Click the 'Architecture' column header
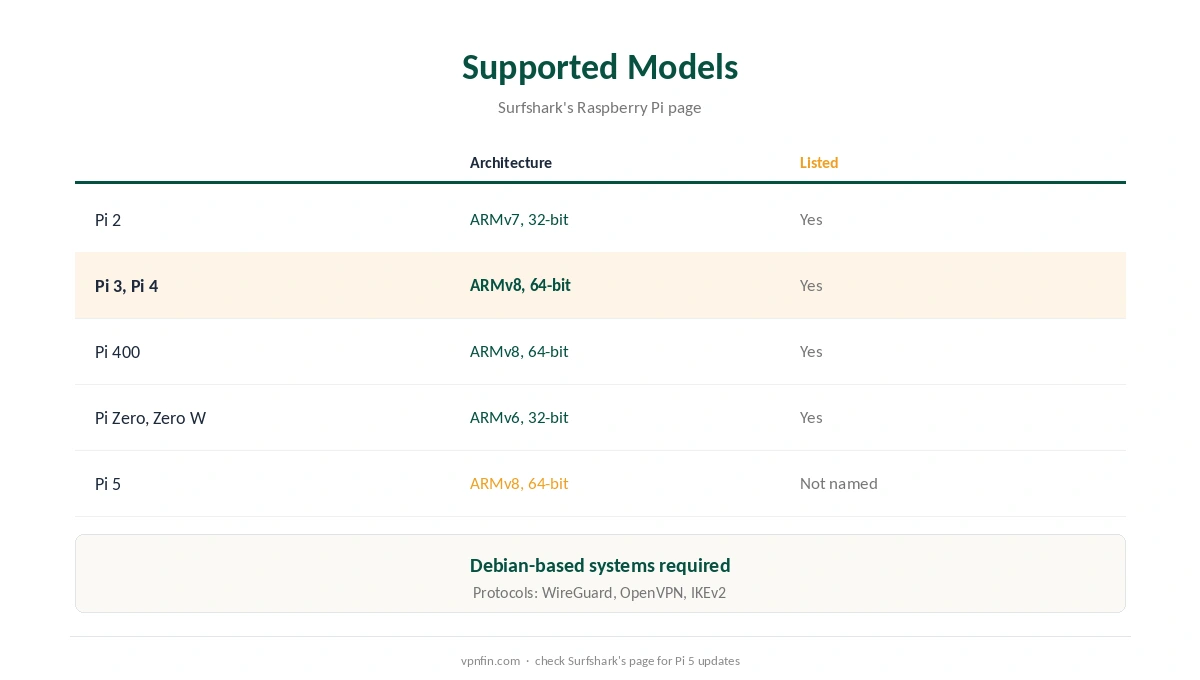The width and height of the screenshot is (1200, 680). click(x=511, y=163)
